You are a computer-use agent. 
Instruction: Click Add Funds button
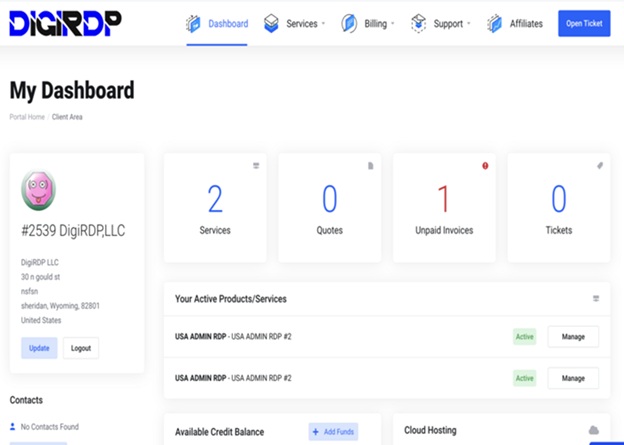[x=333, y=431]
